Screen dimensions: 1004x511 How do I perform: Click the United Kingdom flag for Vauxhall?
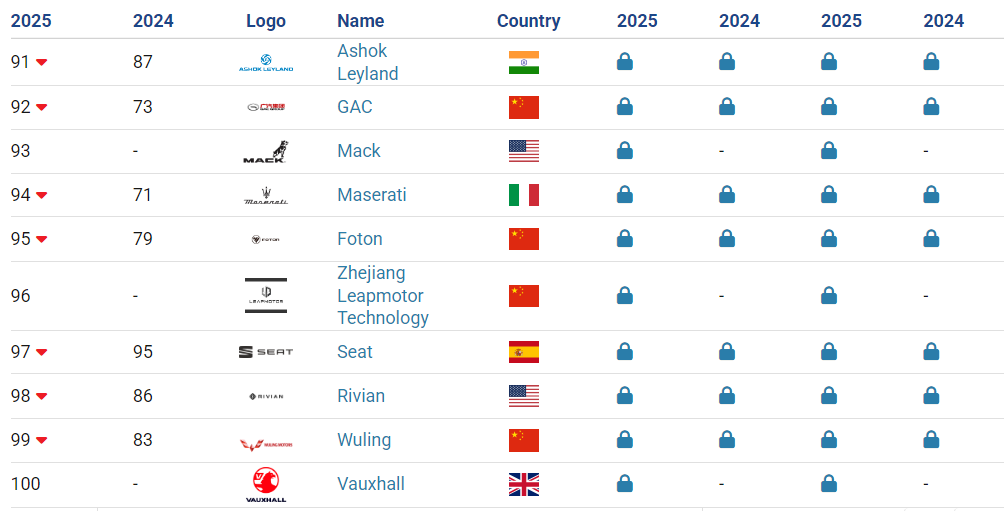coord(524,485)
